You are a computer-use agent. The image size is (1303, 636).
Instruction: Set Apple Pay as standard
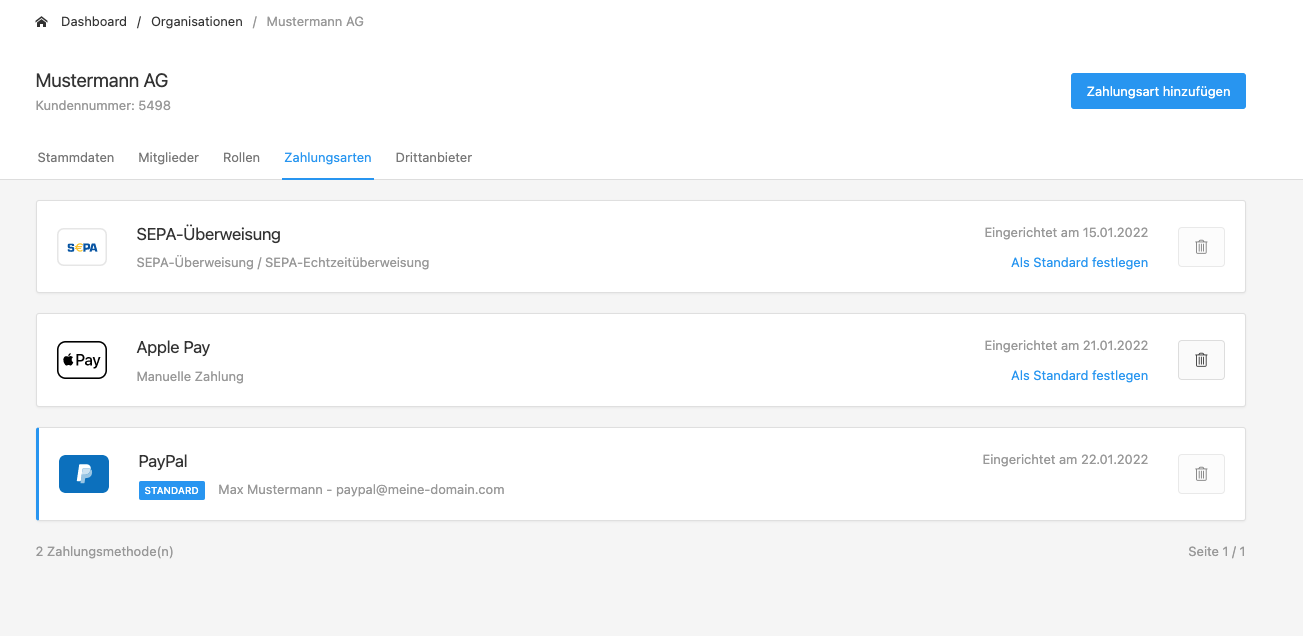[x=1079, y=376]
